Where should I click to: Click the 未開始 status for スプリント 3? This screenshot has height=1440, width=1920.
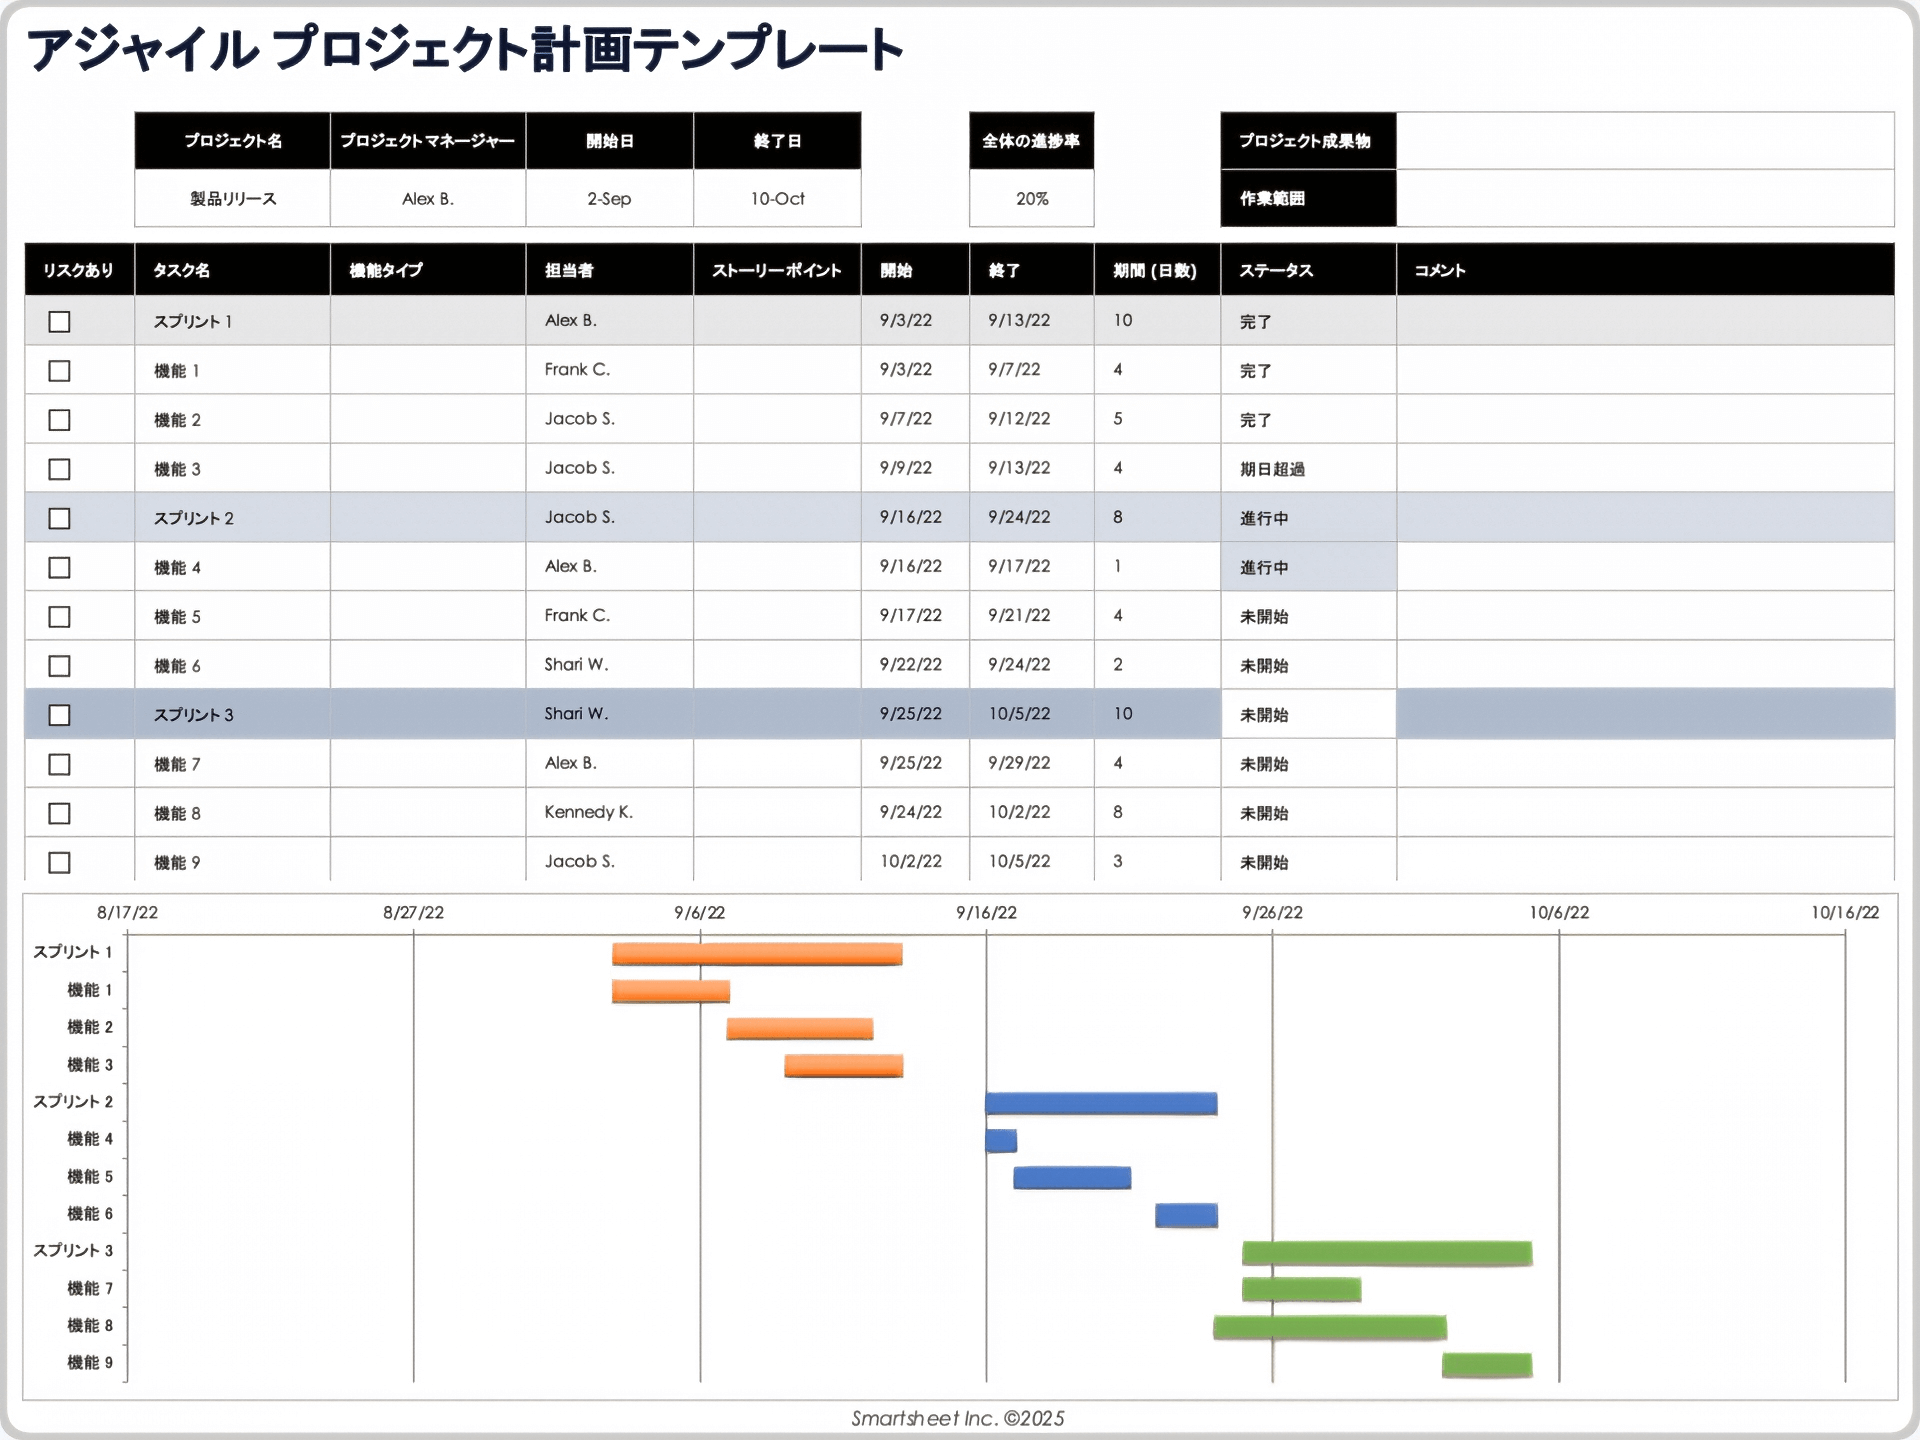1264,715
